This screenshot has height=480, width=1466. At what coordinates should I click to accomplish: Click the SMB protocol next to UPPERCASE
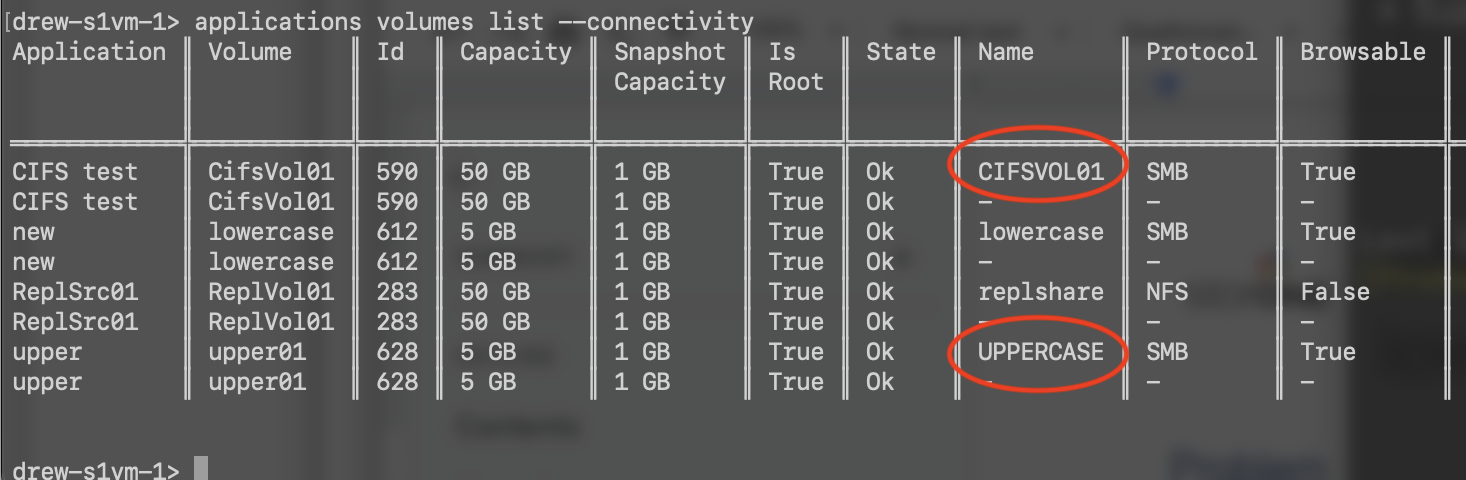[1167, 352]
